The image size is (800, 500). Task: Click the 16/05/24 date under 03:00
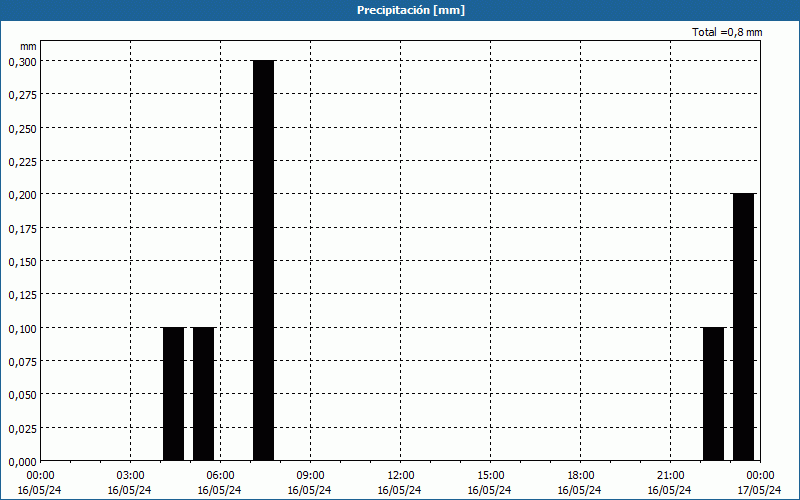[130, 490]
